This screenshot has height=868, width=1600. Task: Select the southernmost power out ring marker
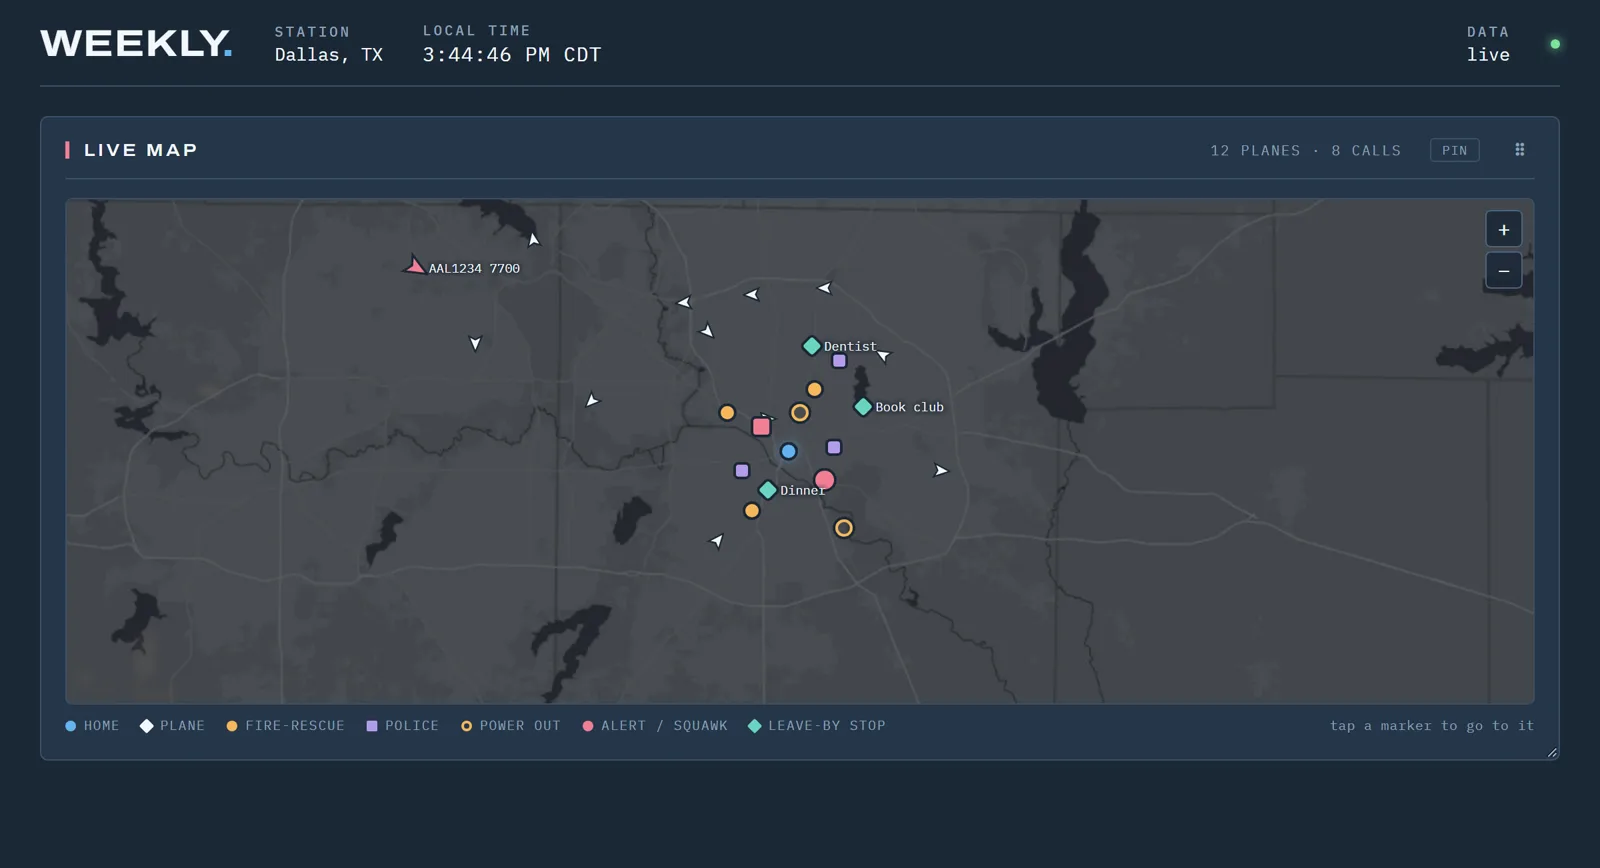[843, 527]
